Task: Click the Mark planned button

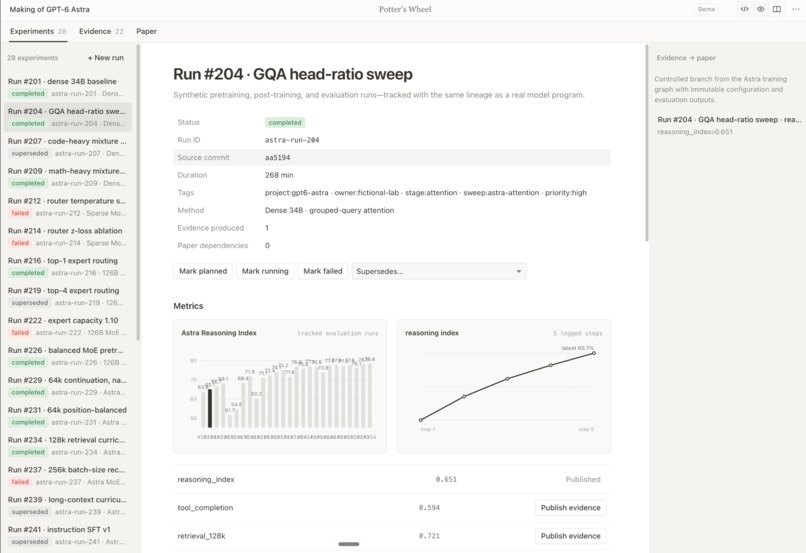Action: (x=203, y=271)
